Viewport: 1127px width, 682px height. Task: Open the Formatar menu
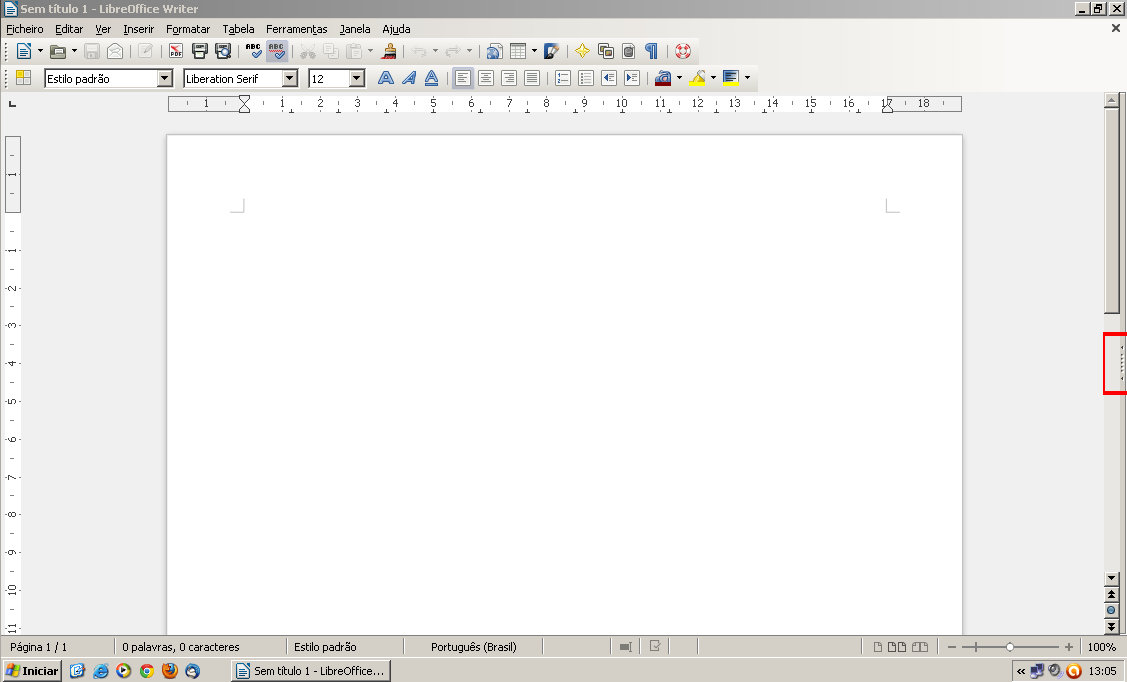[x=188, y=29]
